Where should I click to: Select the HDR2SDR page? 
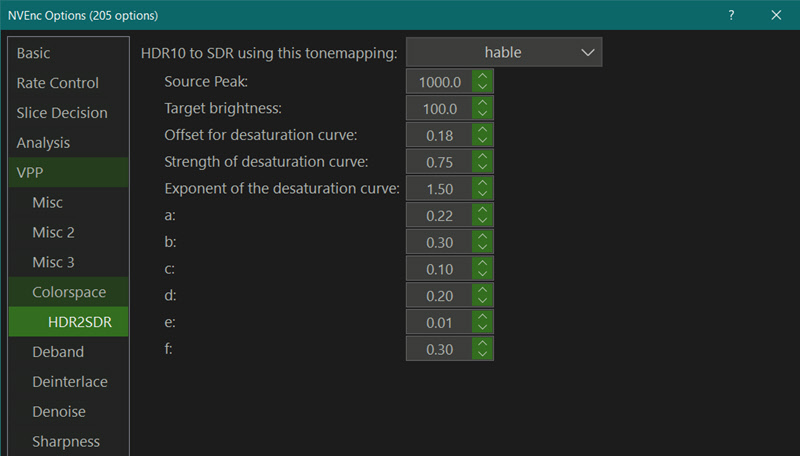68,322
